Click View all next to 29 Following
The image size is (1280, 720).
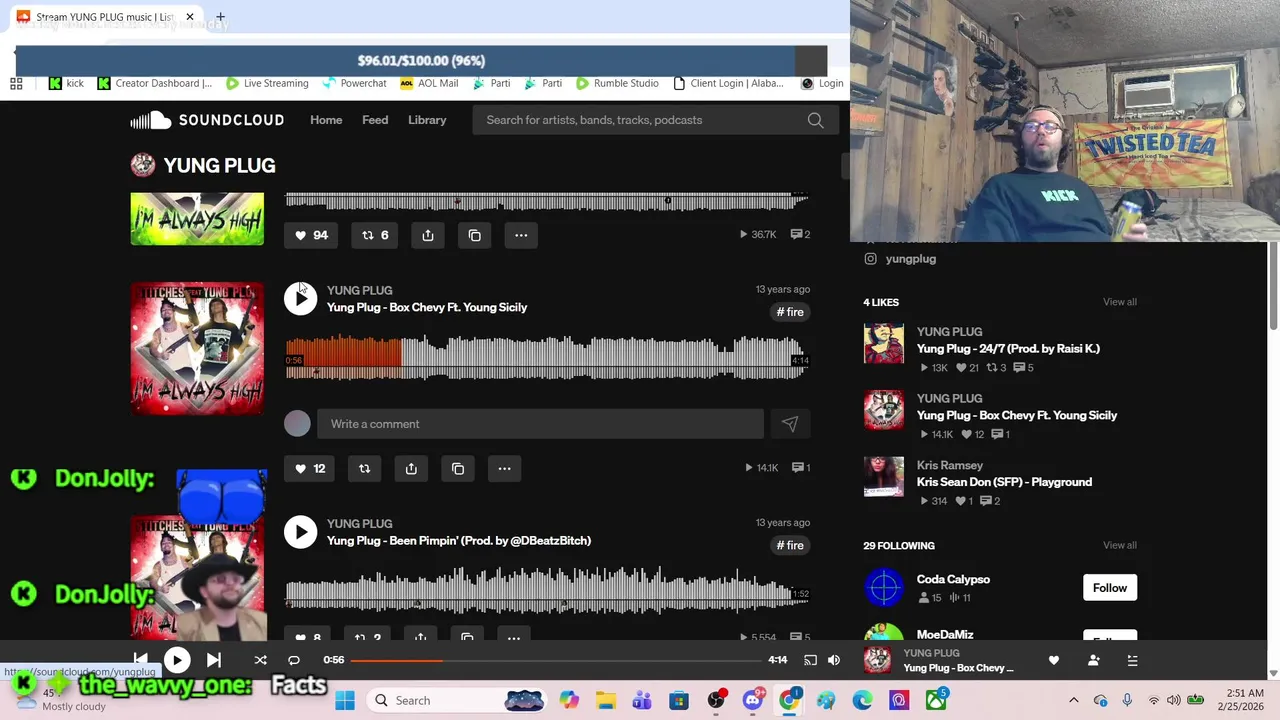(1120, 545)
